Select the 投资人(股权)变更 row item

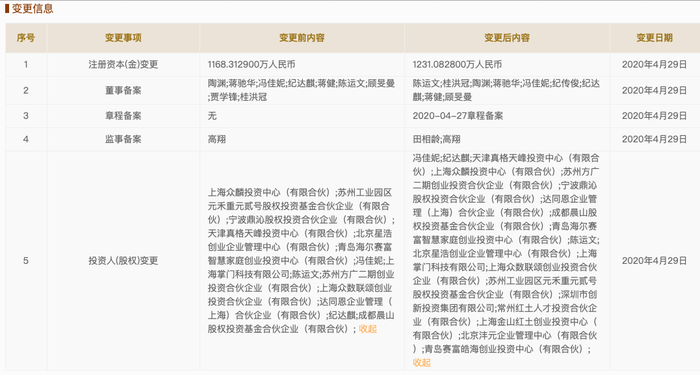[123, 261]
